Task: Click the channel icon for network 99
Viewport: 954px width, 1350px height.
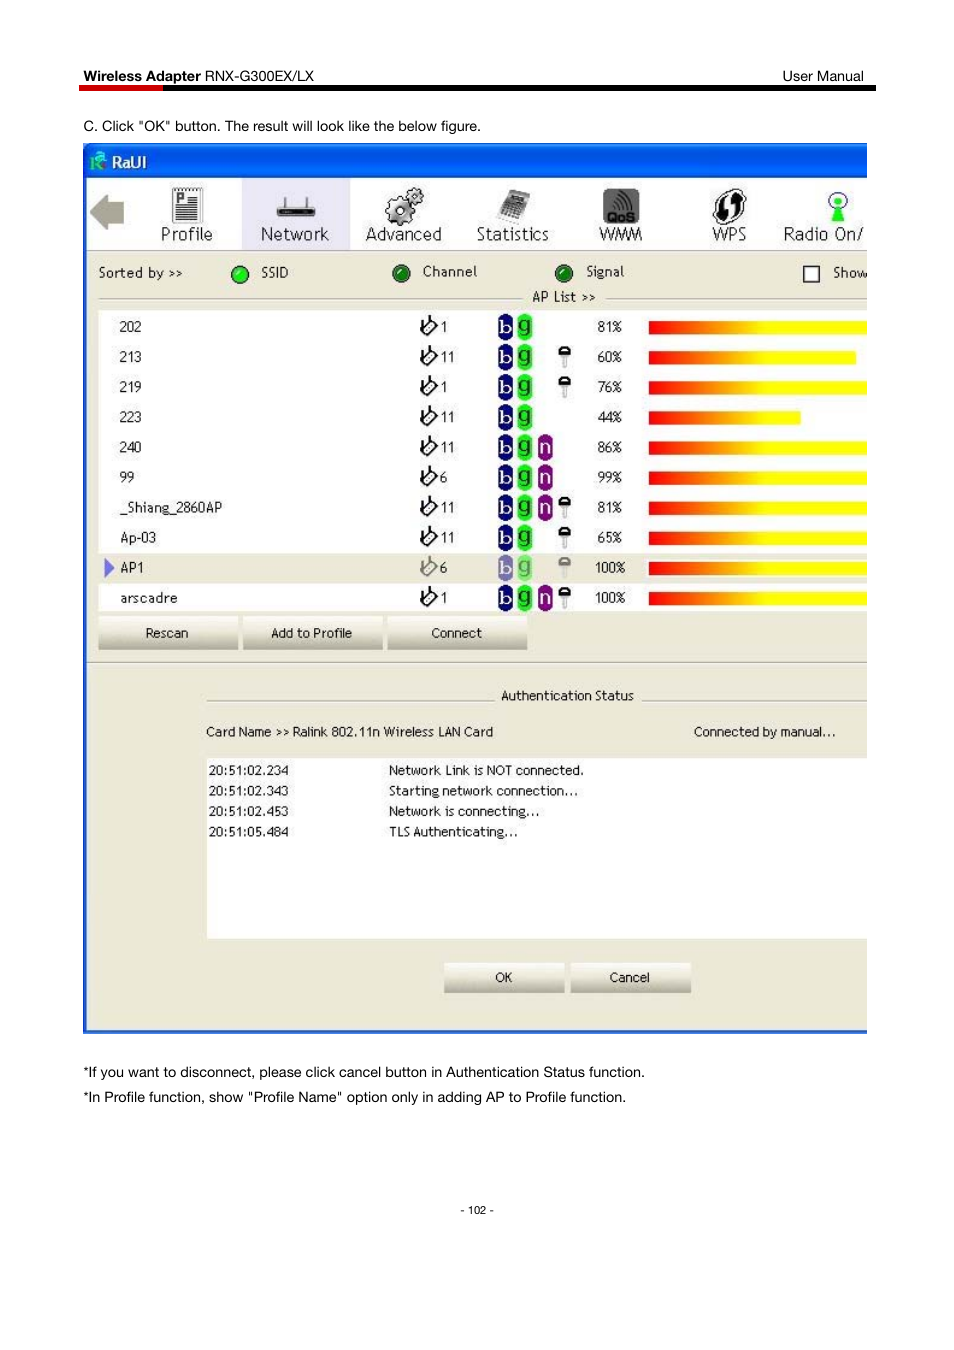Action: pos(428,476)
